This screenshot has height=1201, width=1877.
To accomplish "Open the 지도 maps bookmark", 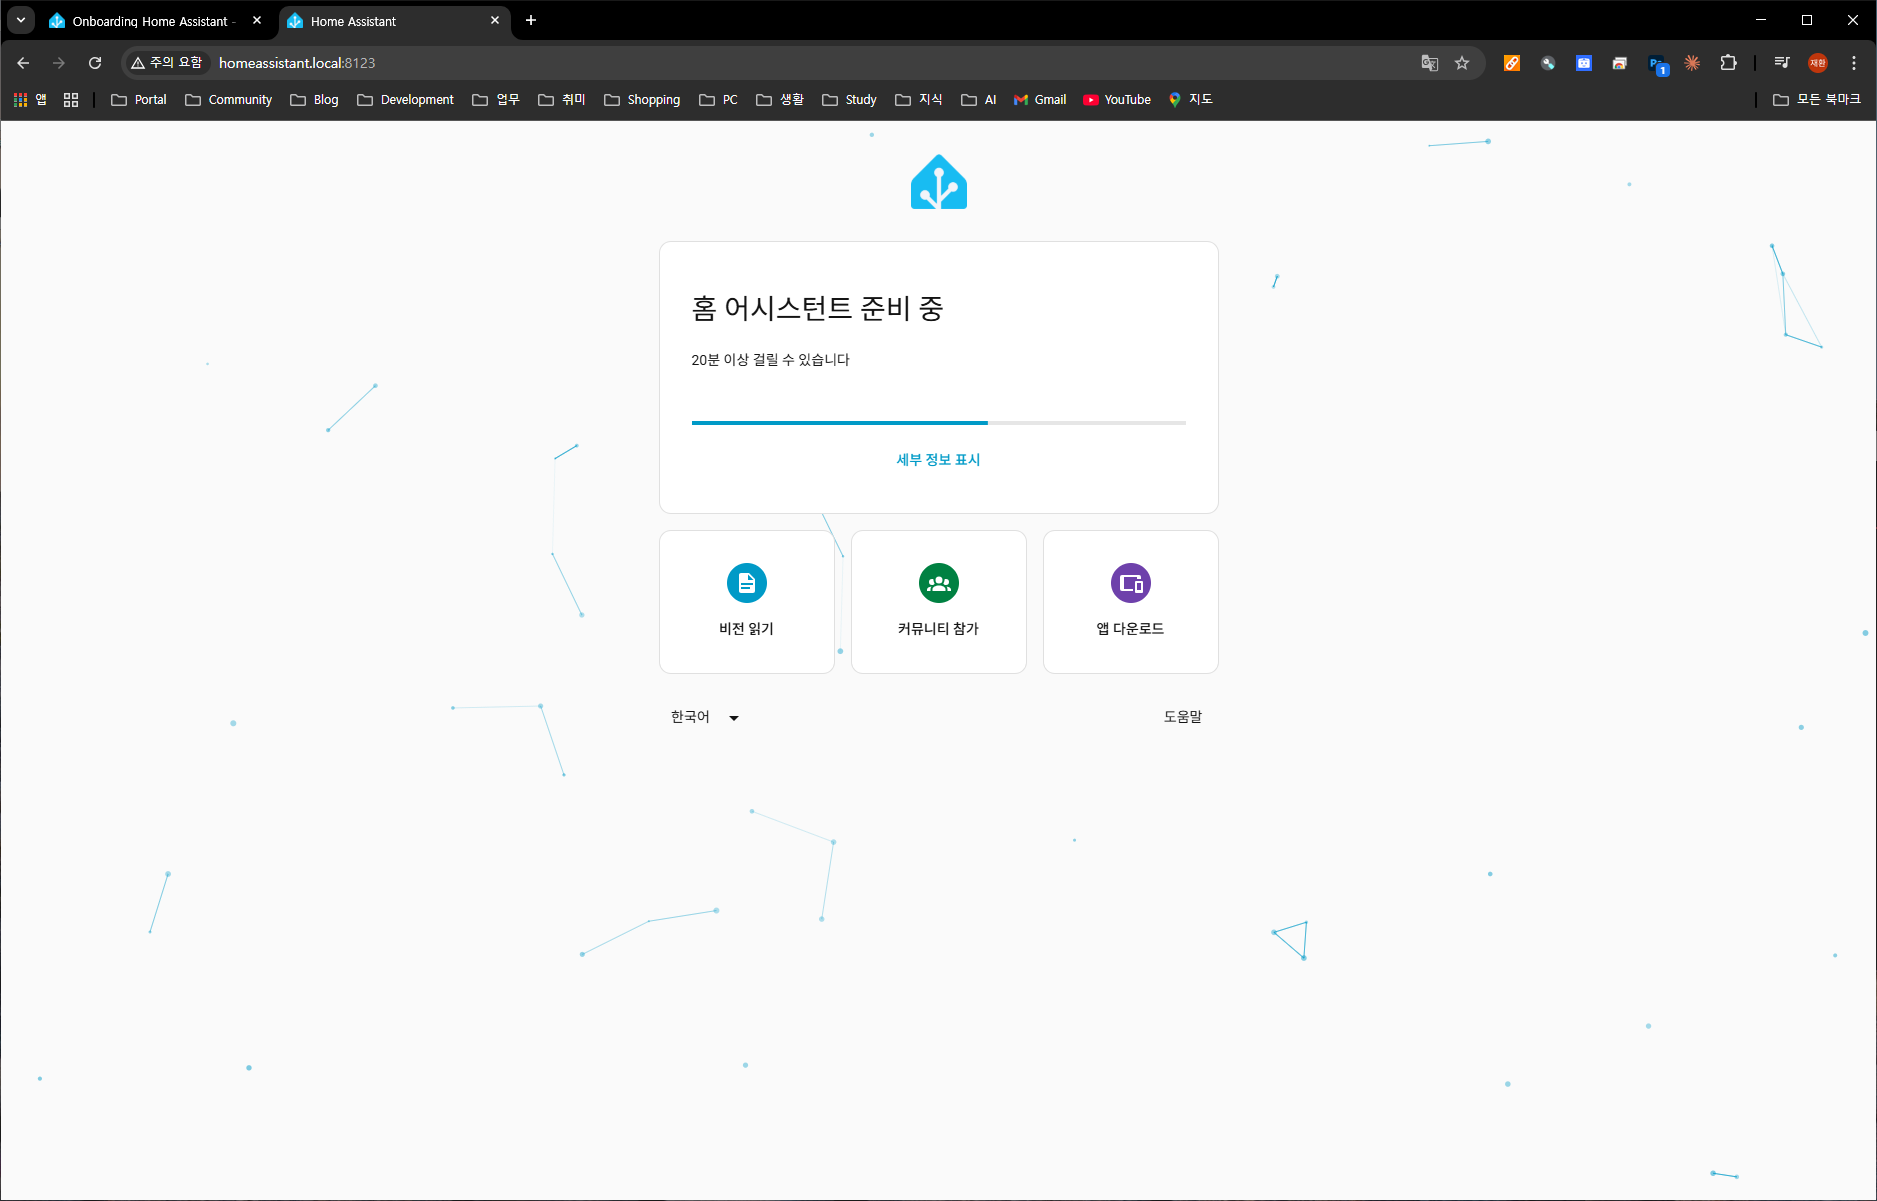I will [x=1191, y=100].
